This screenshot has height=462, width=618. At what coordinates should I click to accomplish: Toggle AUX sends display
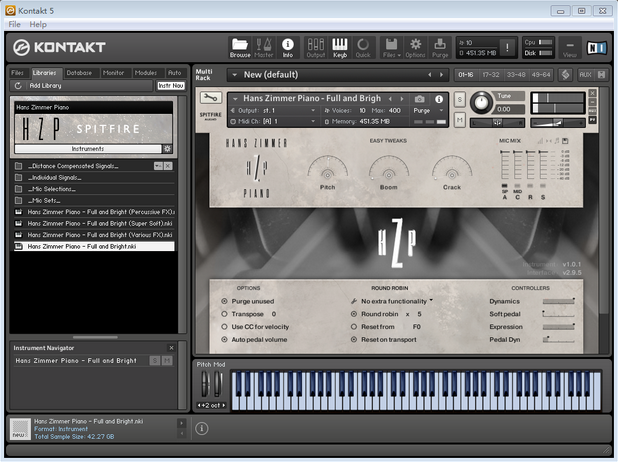[x=585, y=75]
